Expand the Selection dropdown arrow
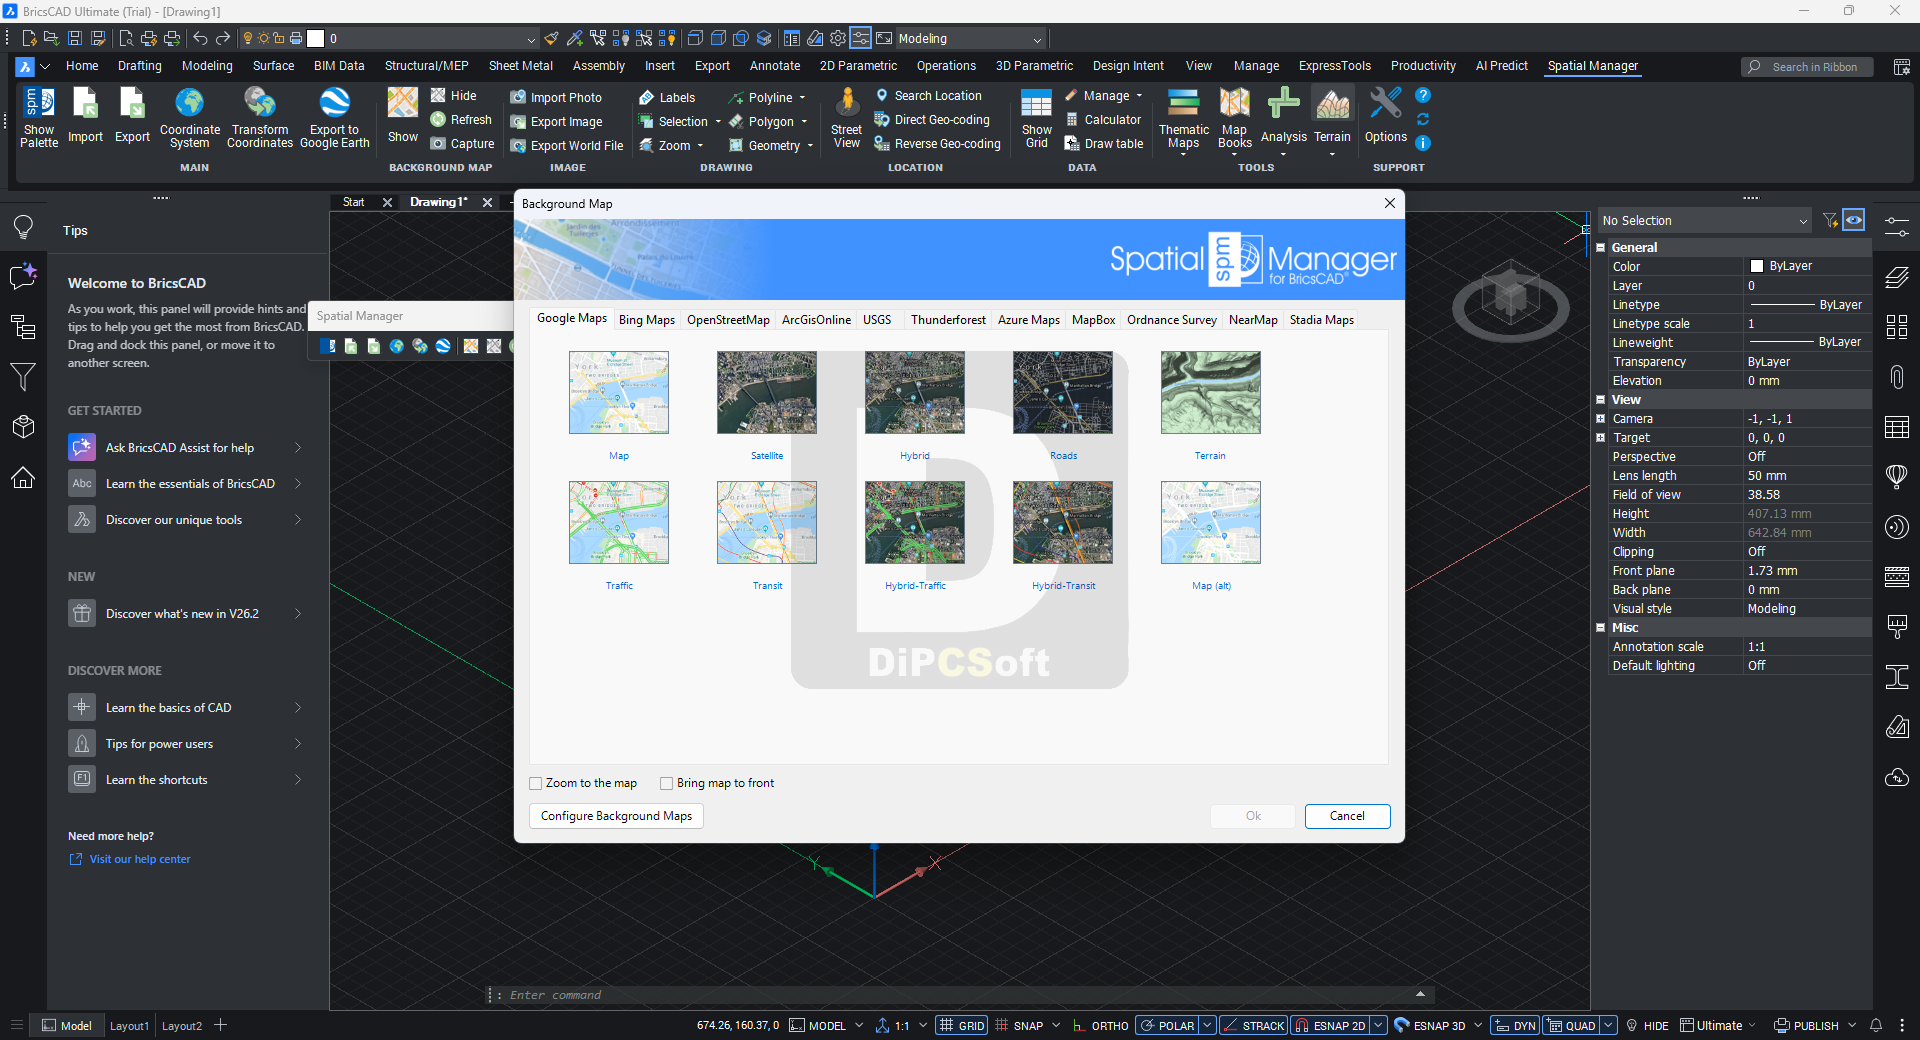Viewport: 1920px width, 1040px height. click(717, 121)
